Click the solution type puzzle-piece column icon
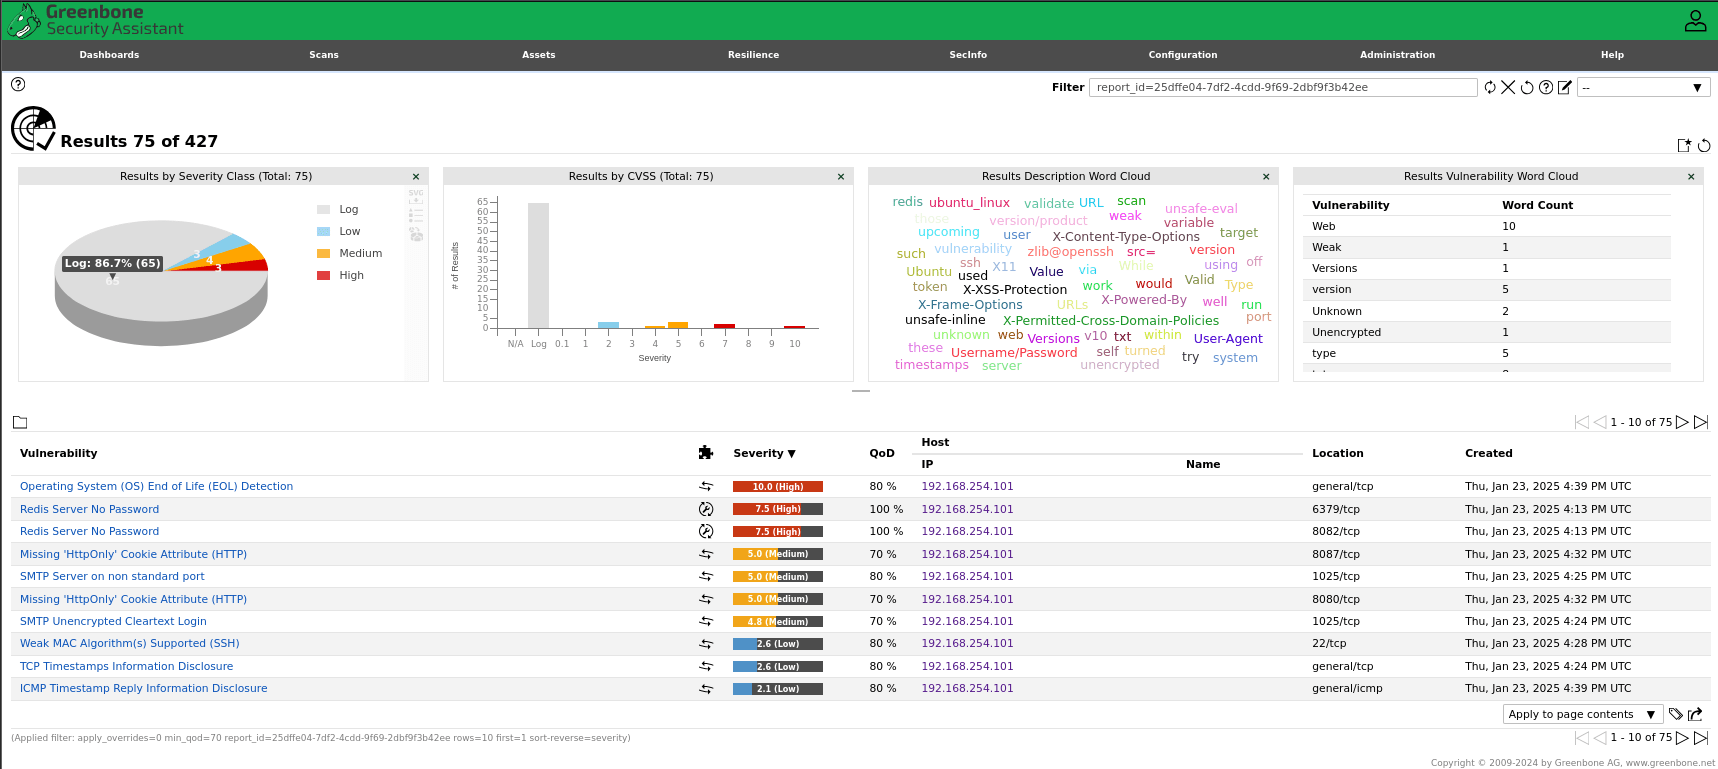This screenshot has width=1718, height=769. coord(706,453)
